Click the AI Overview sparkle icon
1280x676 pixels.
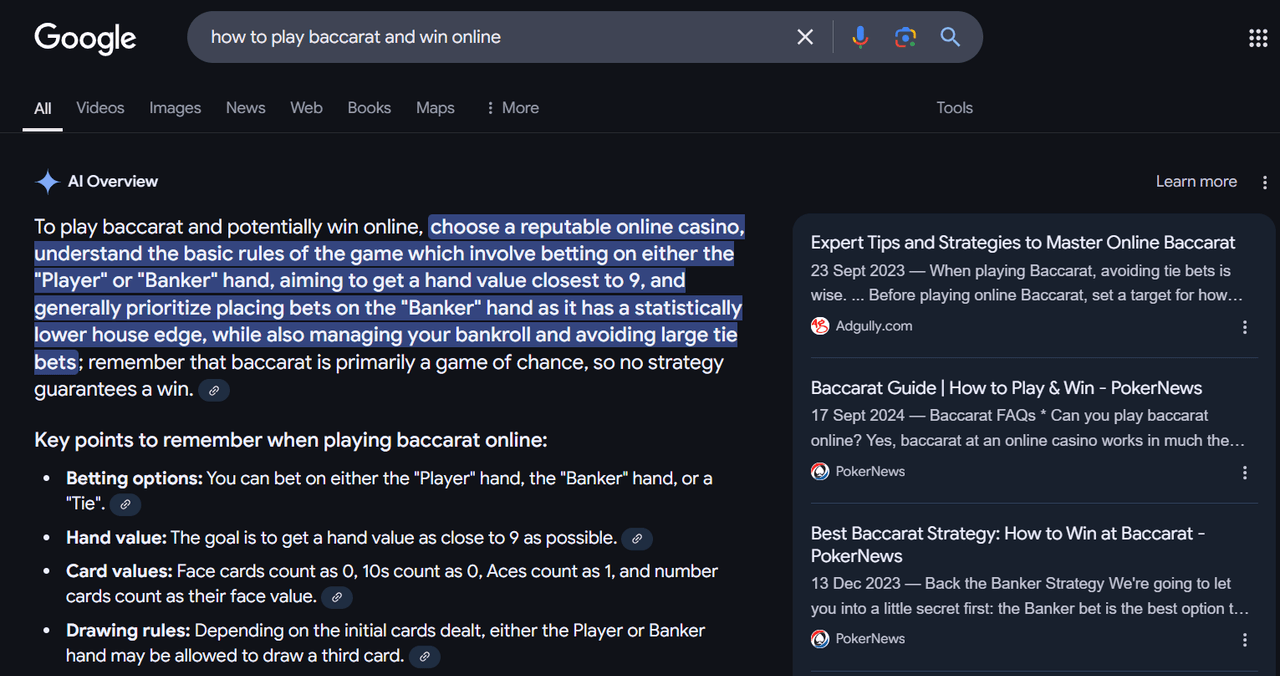click(47, 181)
